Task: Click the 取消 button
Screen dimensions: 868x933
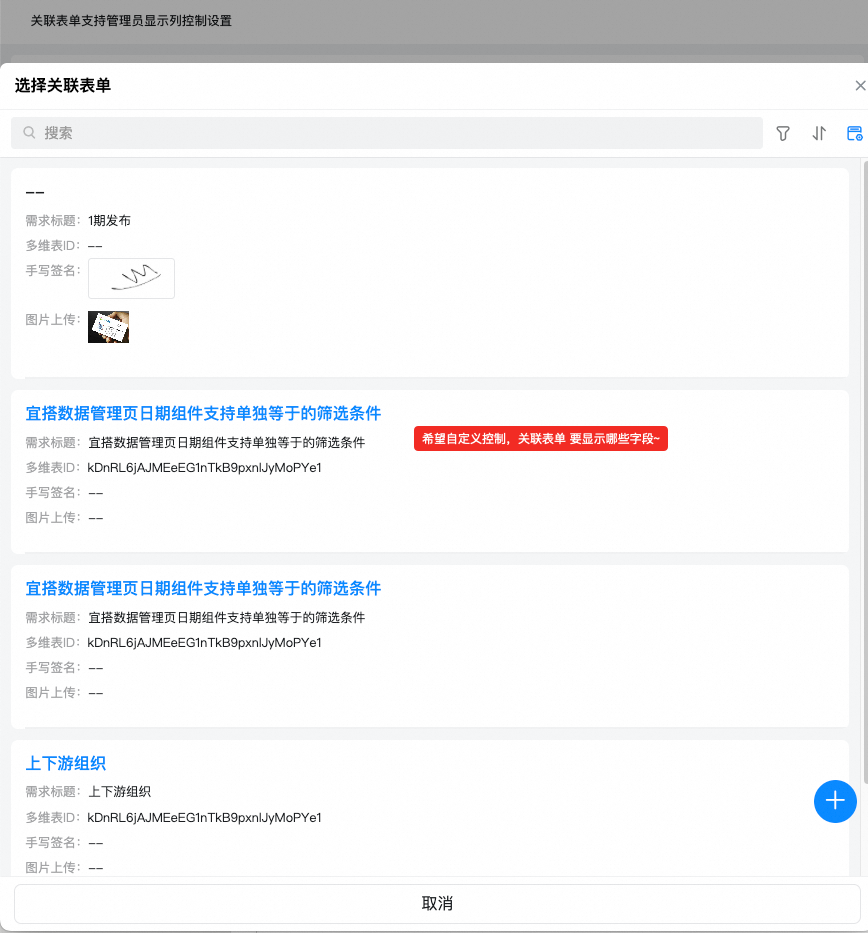Action: pyautogui.click(x=437, y=904)
